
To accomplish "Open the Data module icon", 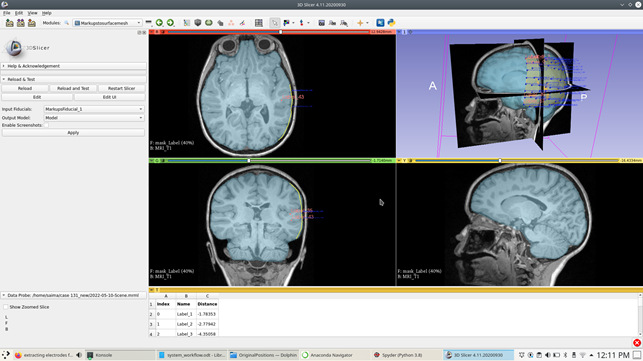I will (187, 23).
